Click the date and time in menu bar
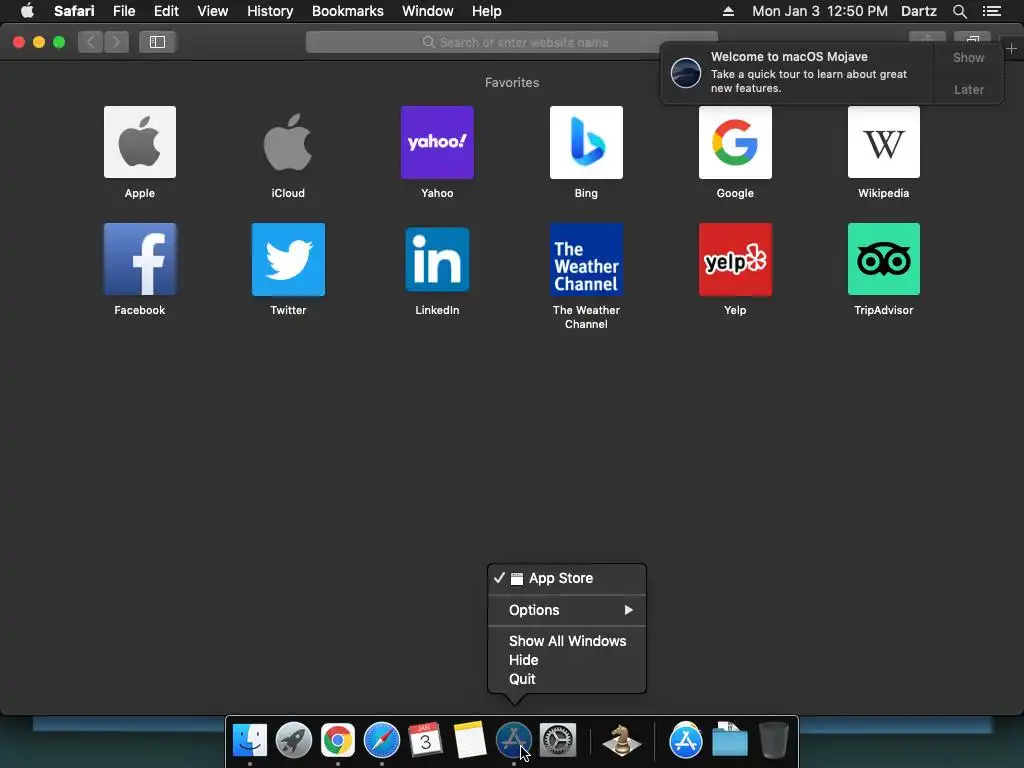The width and height of the screenshot is (1024, 768). click(x=820, y=11)
